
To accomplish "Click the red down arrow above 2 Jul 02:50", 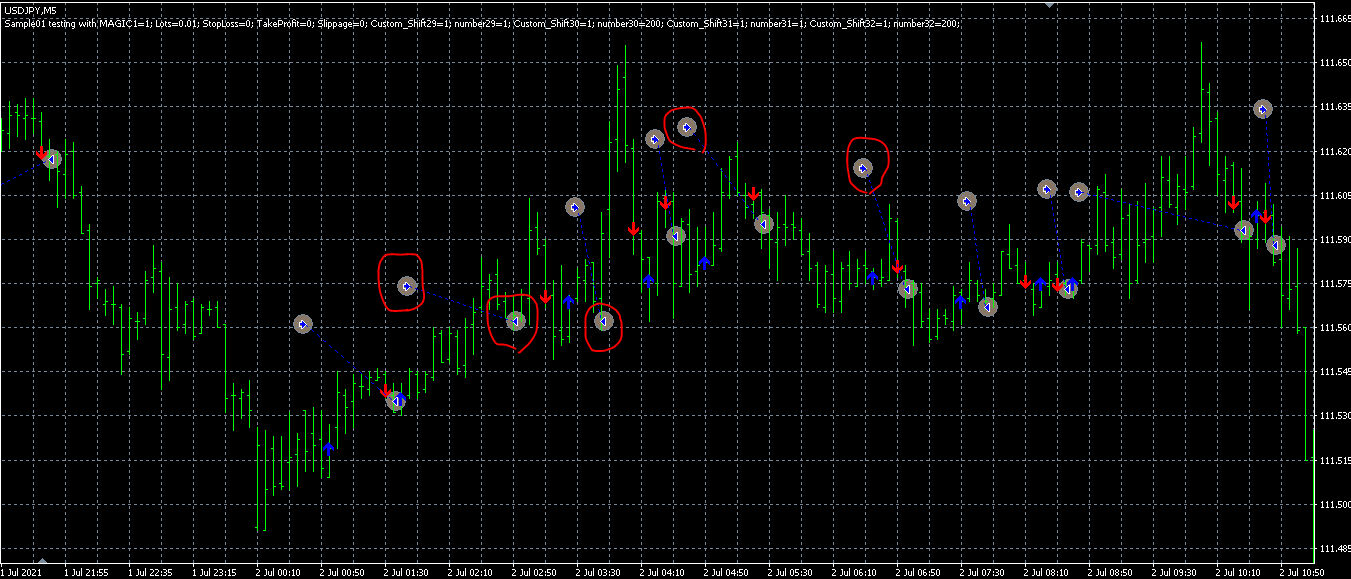I will pyautogui.click(x=545, y=296).
